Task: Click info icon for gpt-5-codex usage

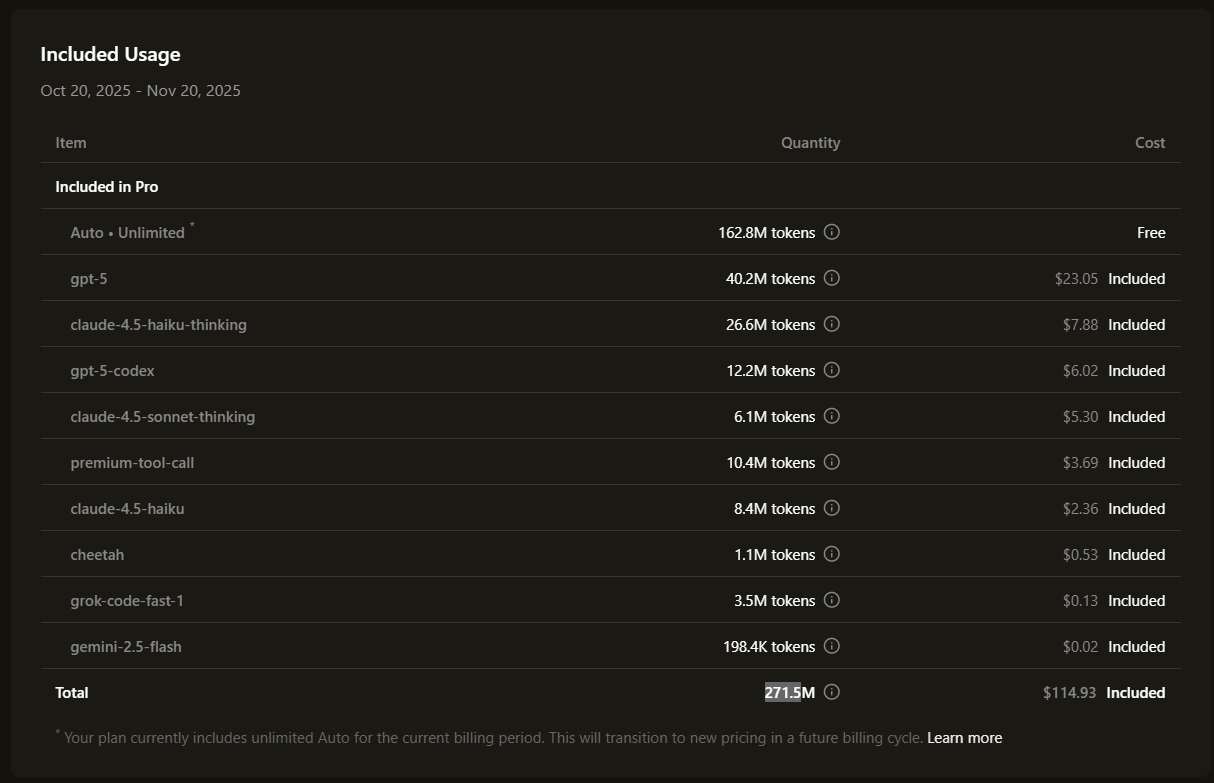Action: coord(832,370)
